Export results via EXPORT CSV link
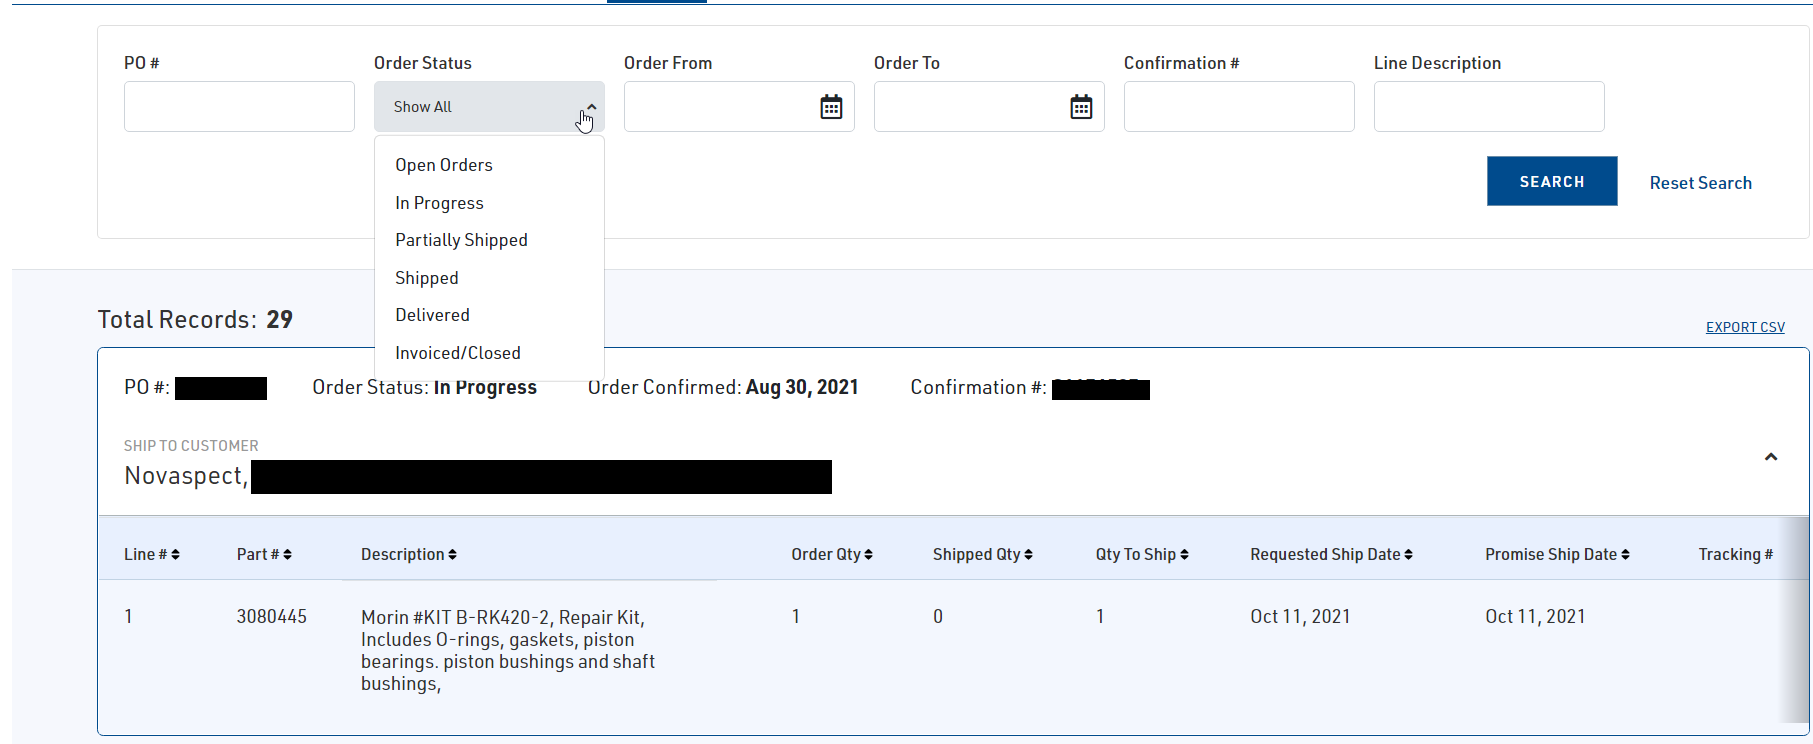The image size is (1813, 744). click(x=1745, y=327)
